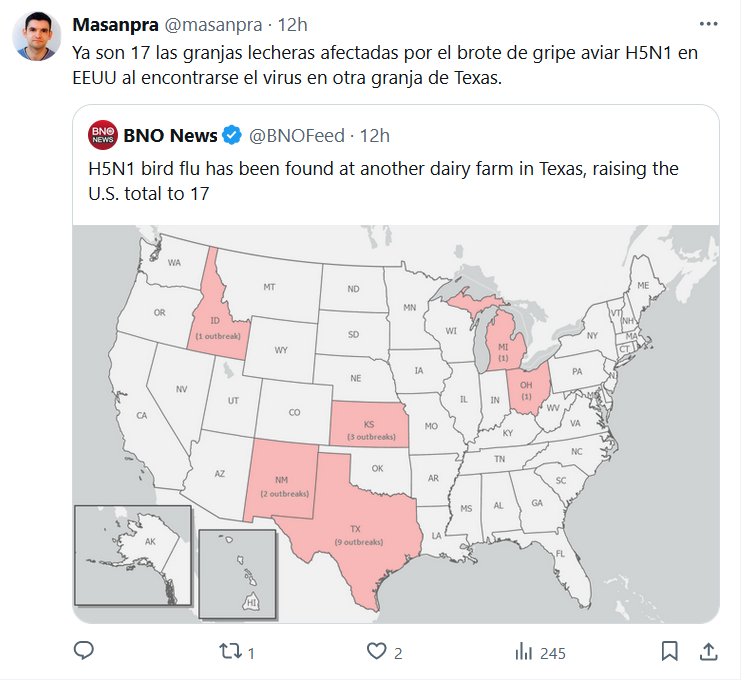748x680 pixels.
Task: Like the tweet with the heart icon
Action: pos(376,652)
